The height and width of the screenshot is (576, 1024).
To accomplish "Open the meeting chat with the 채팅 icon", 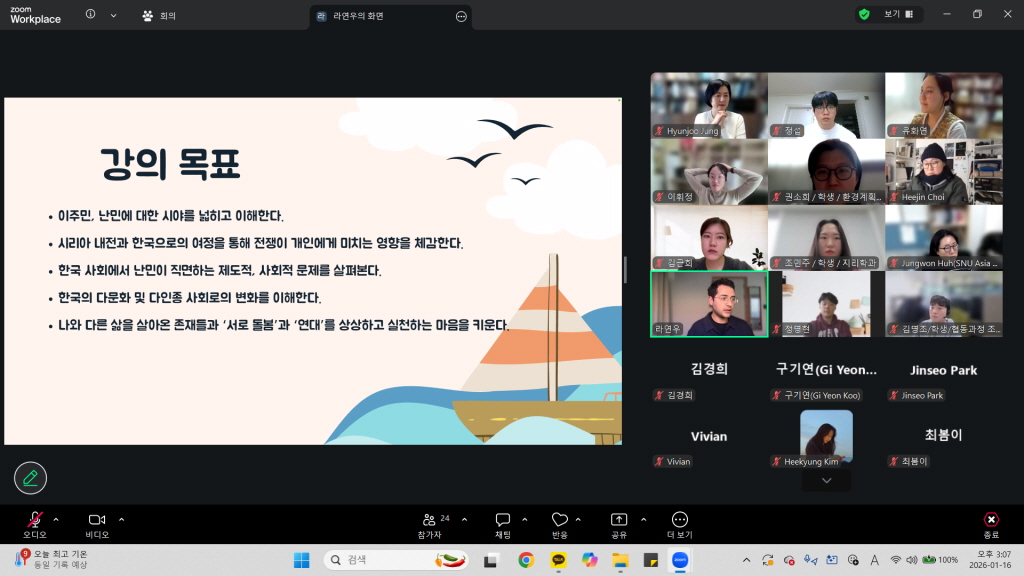I will tap(501, 520).
